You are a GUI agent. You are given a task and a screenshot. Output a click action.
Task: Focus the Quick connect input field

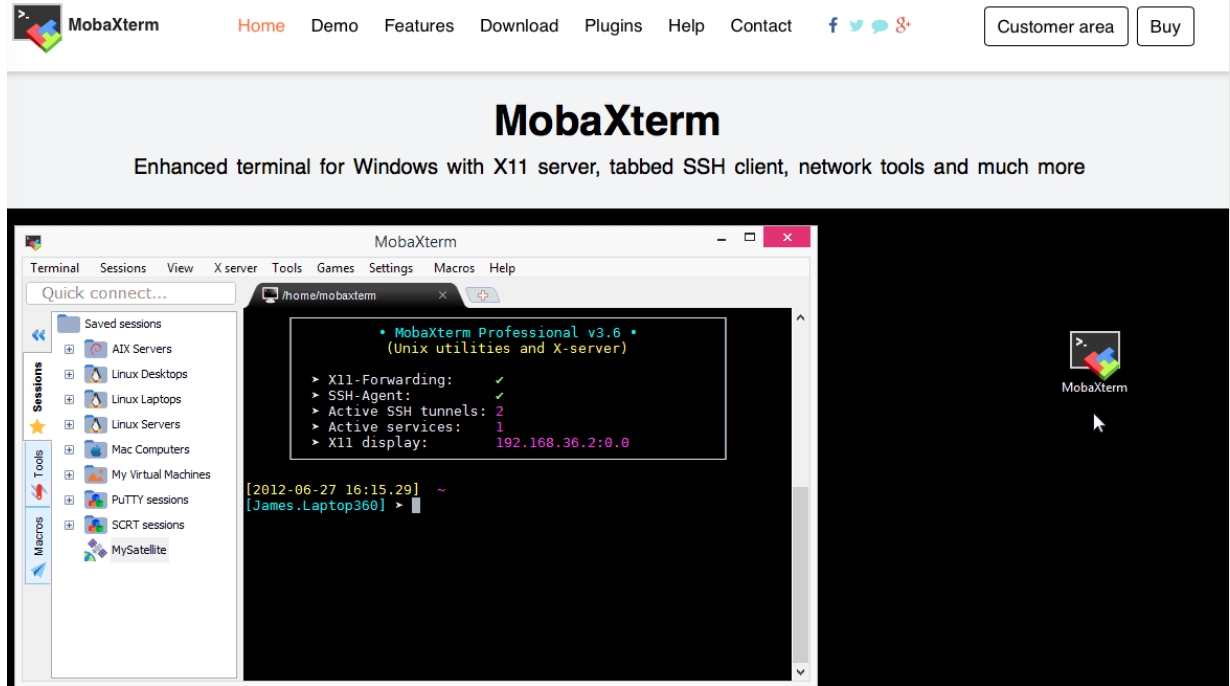point(130,293)
